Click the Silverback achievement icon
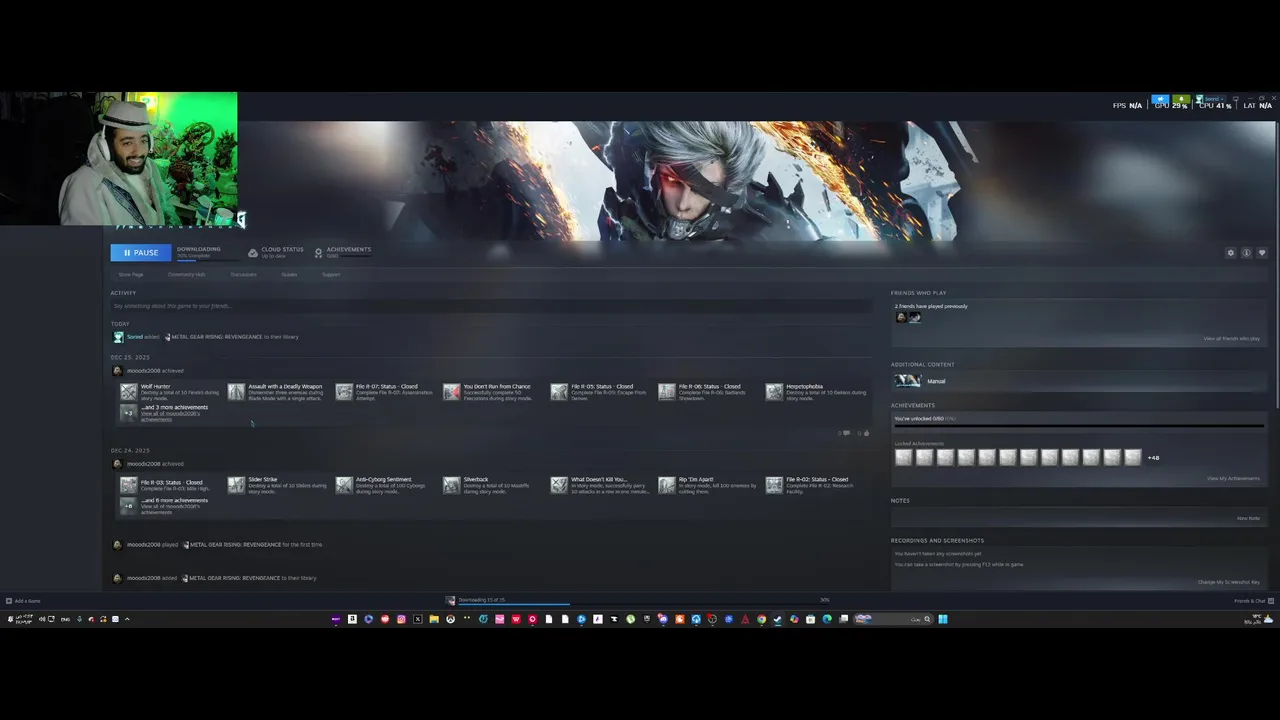 tap(452, 485)
